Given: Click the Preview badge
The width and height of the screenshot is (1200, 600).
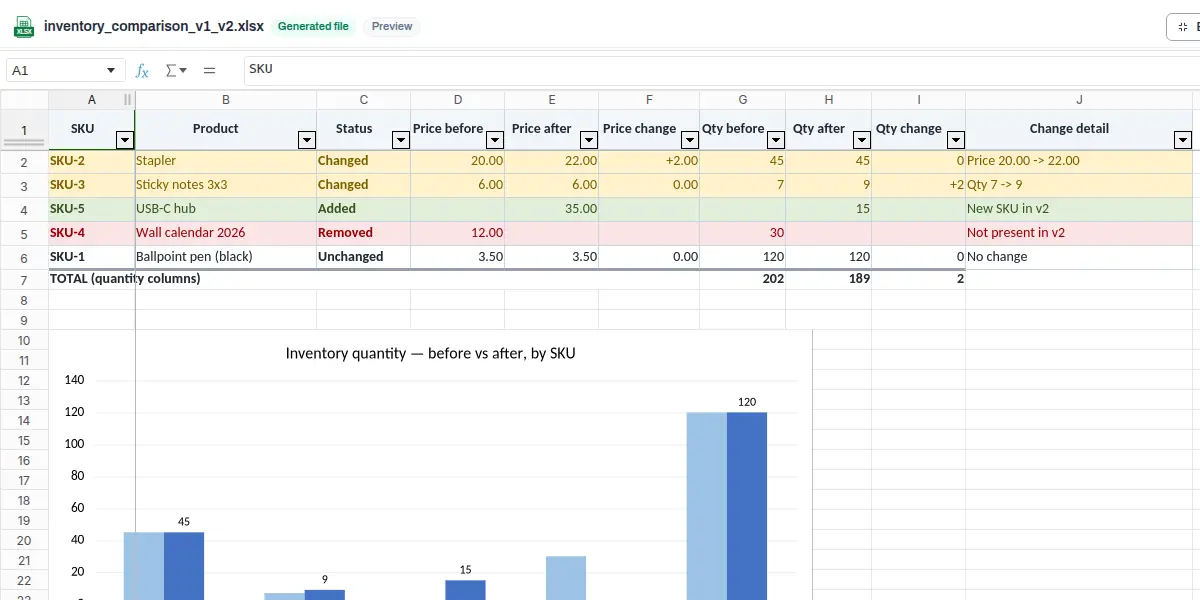Looking at the screenshot, I should click(392, 27).
